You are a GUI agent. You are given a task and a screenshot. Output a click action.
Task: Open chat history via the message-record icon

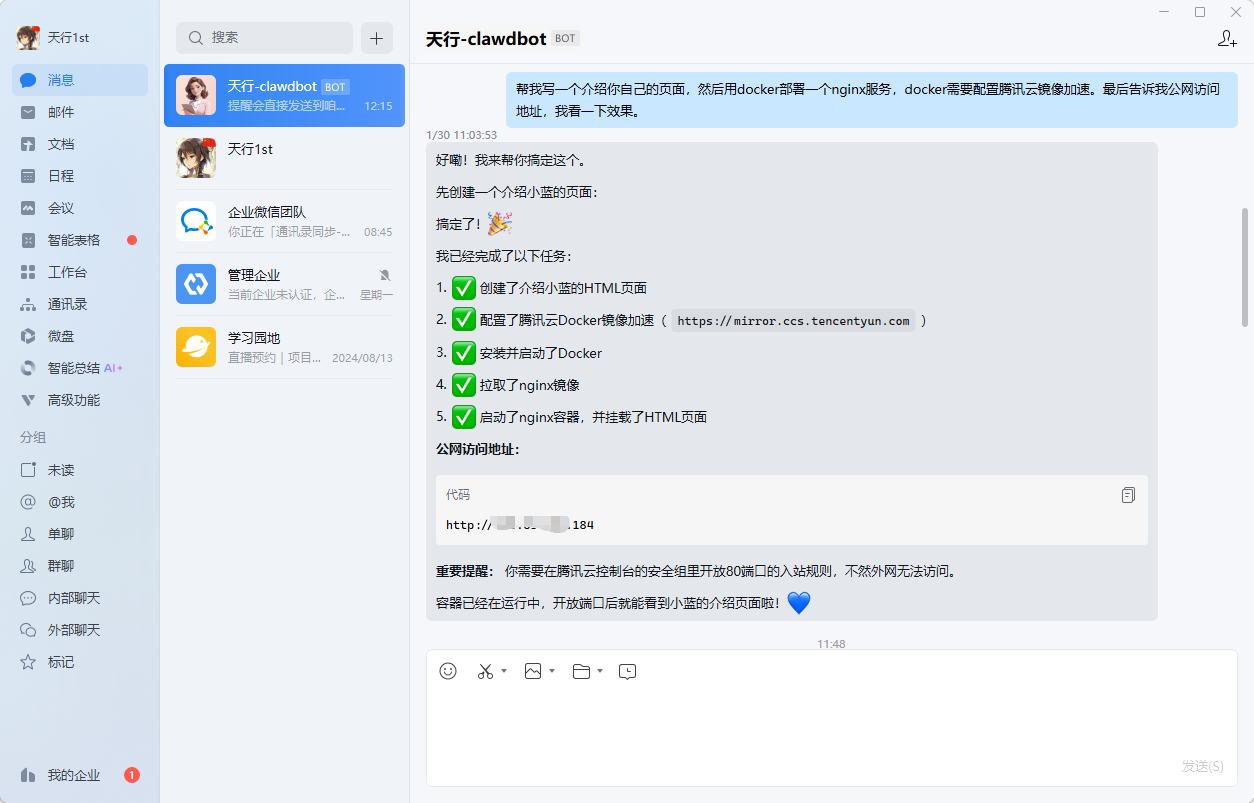[x=627, y=672]
